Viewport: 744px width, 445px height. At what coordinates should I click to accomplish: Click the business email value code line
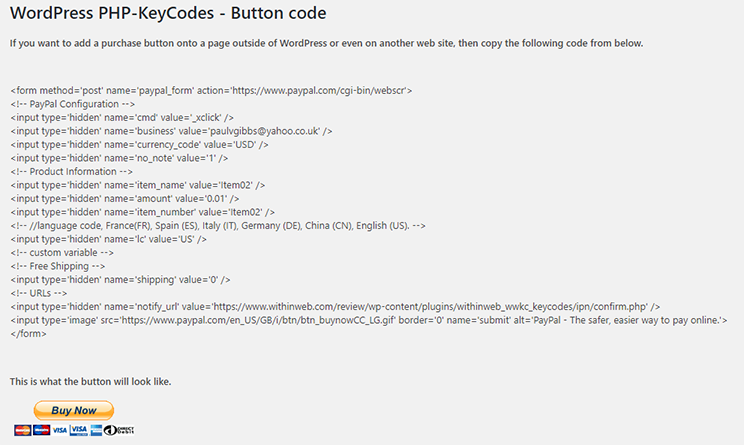tap(171, 130)
